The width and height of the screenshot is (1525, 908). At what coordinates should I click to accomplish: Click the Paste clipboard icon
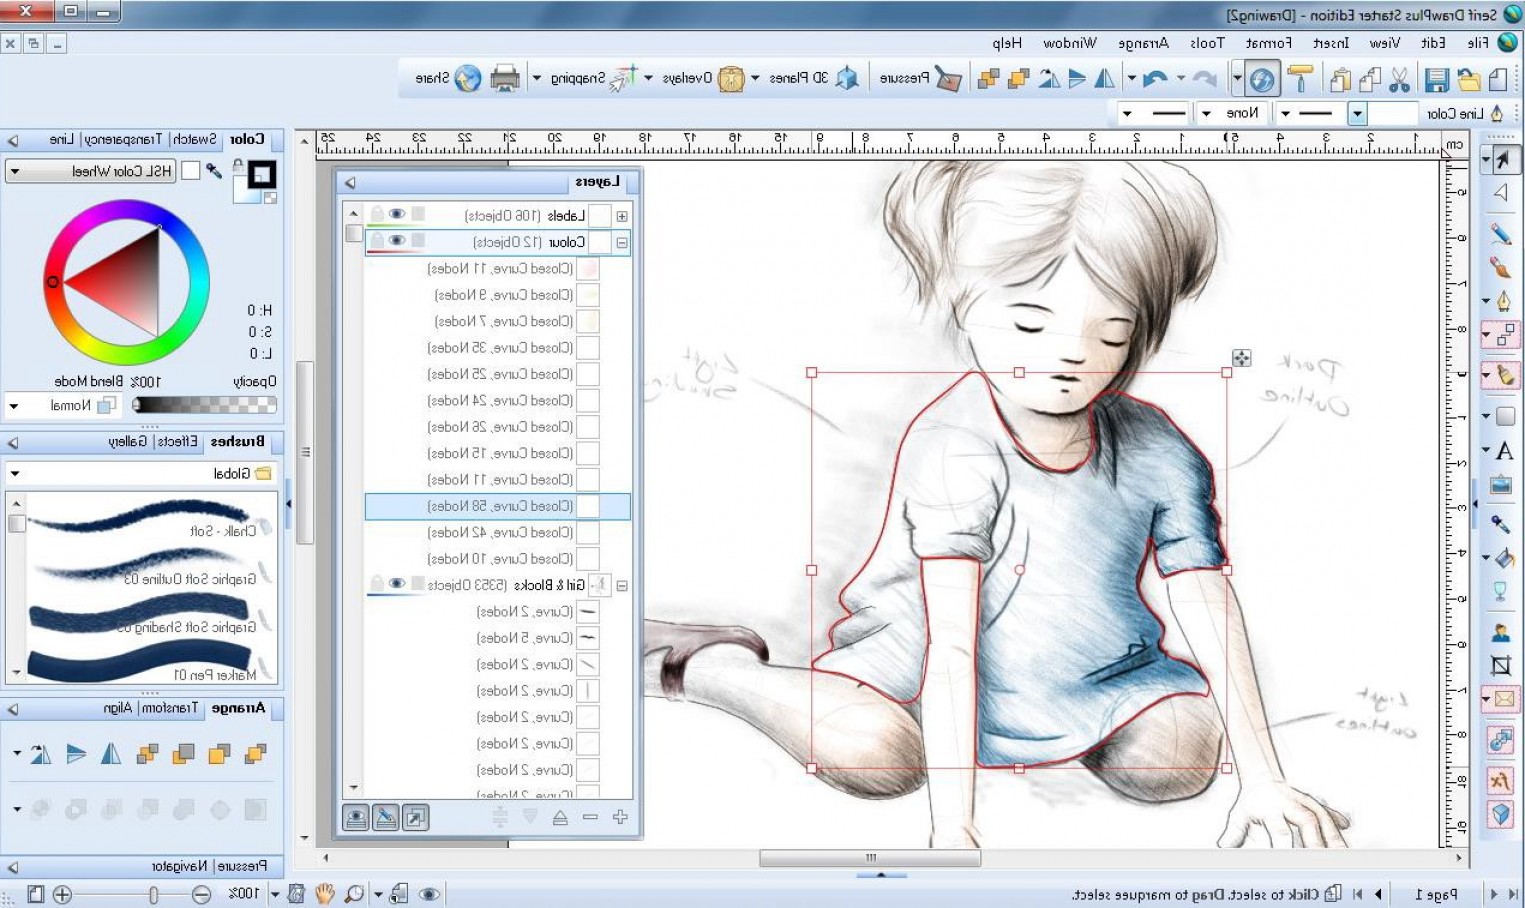pyautogui.click(x=1341, y=78)
